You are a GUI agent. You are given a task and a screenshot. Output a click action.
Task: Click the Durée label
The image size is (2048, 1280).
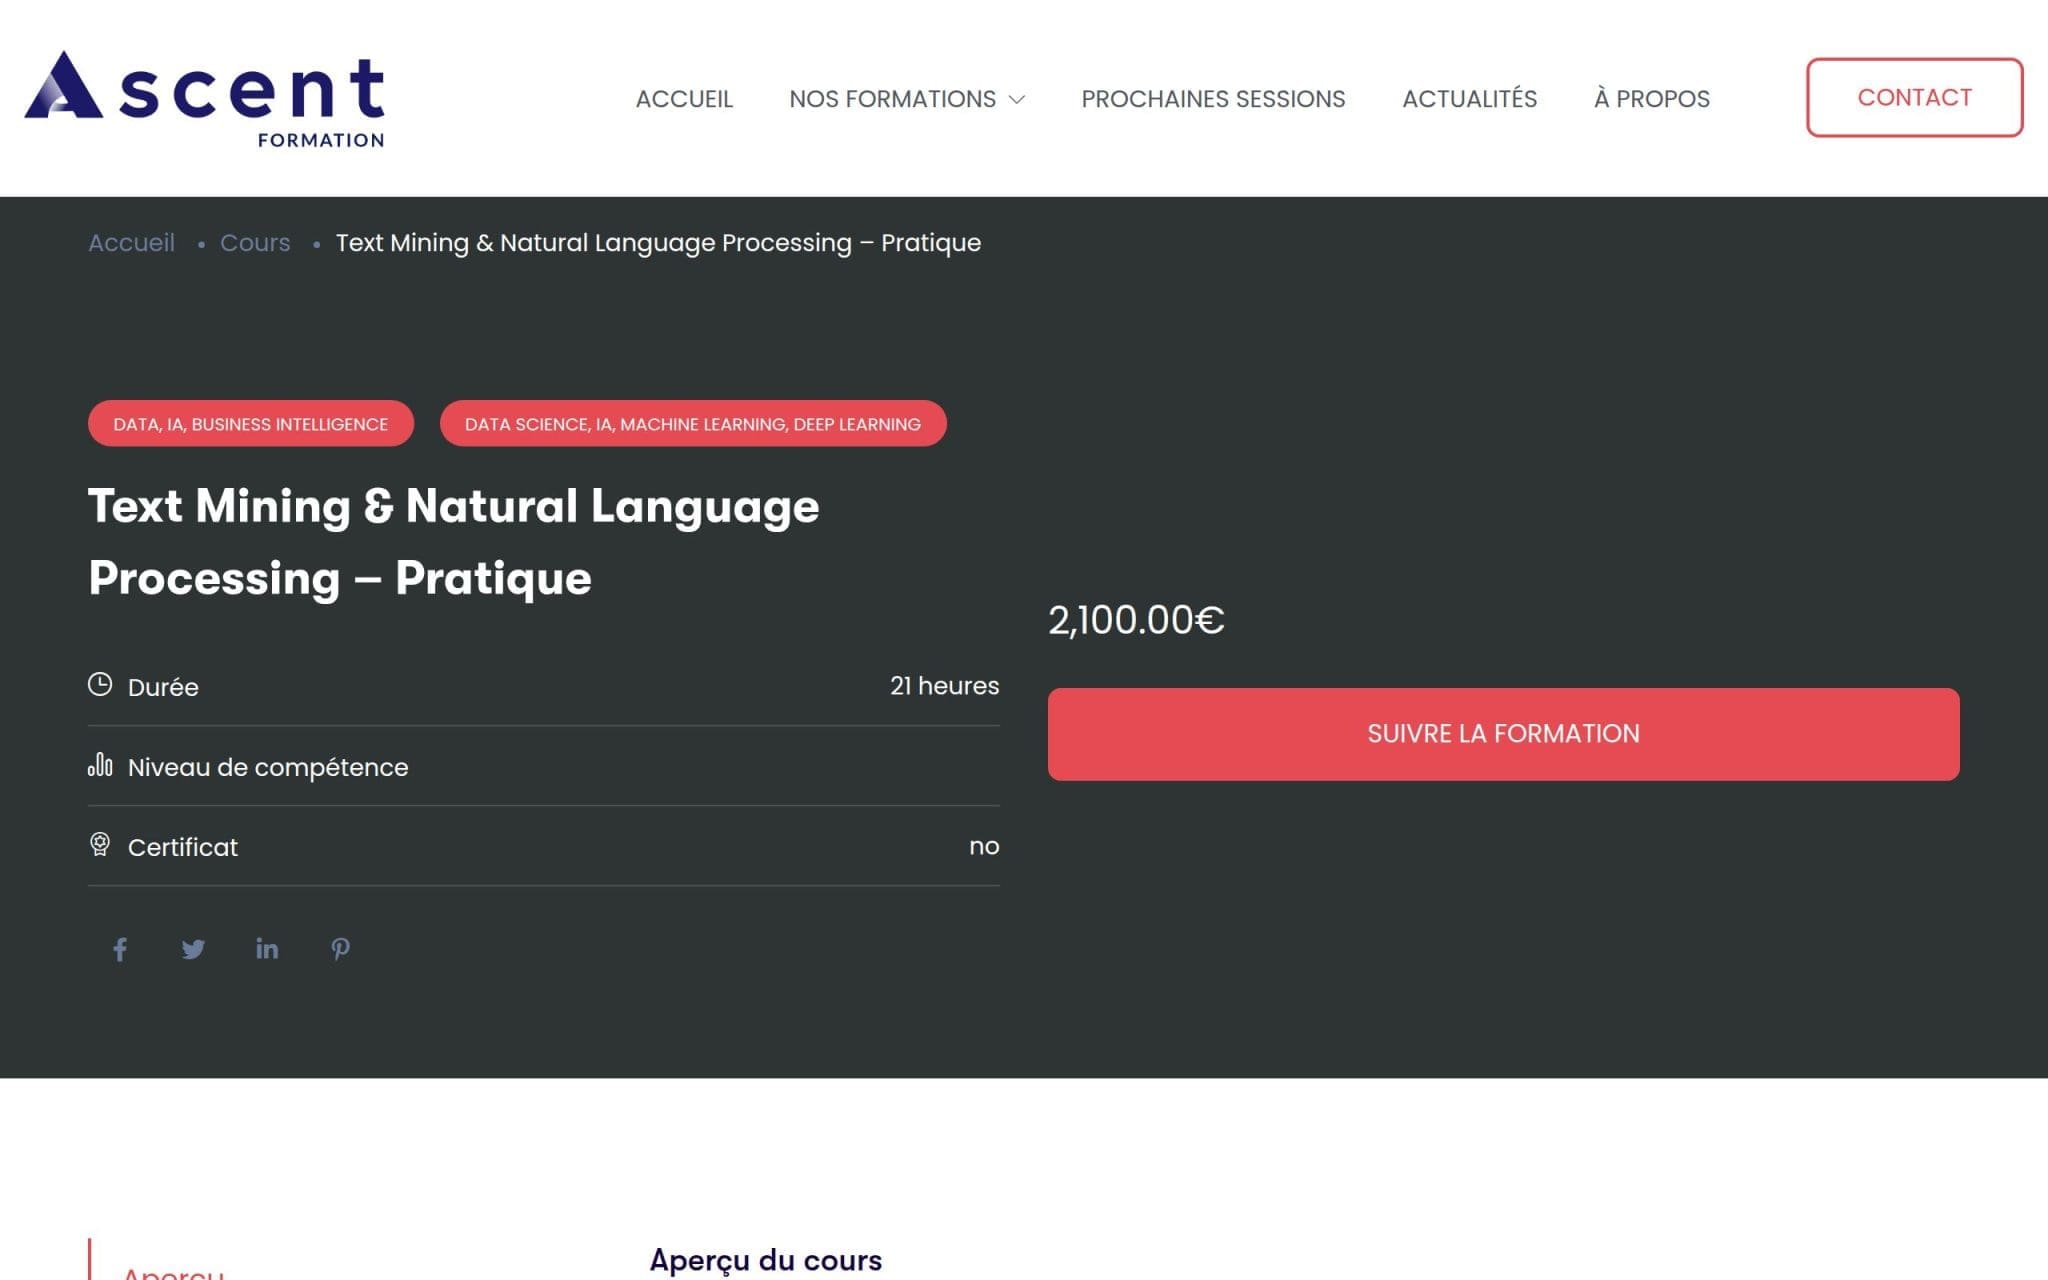pyautogui.click(x=163, y=687)
